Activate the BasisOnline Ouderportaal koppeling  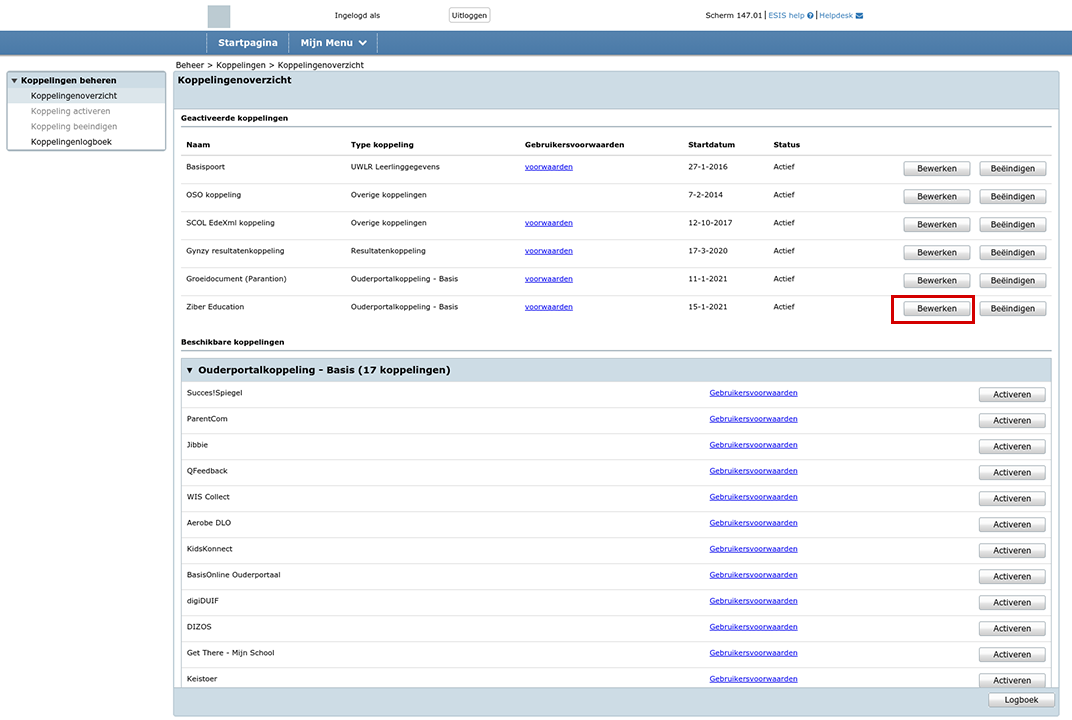click(x=1012, y=576)
